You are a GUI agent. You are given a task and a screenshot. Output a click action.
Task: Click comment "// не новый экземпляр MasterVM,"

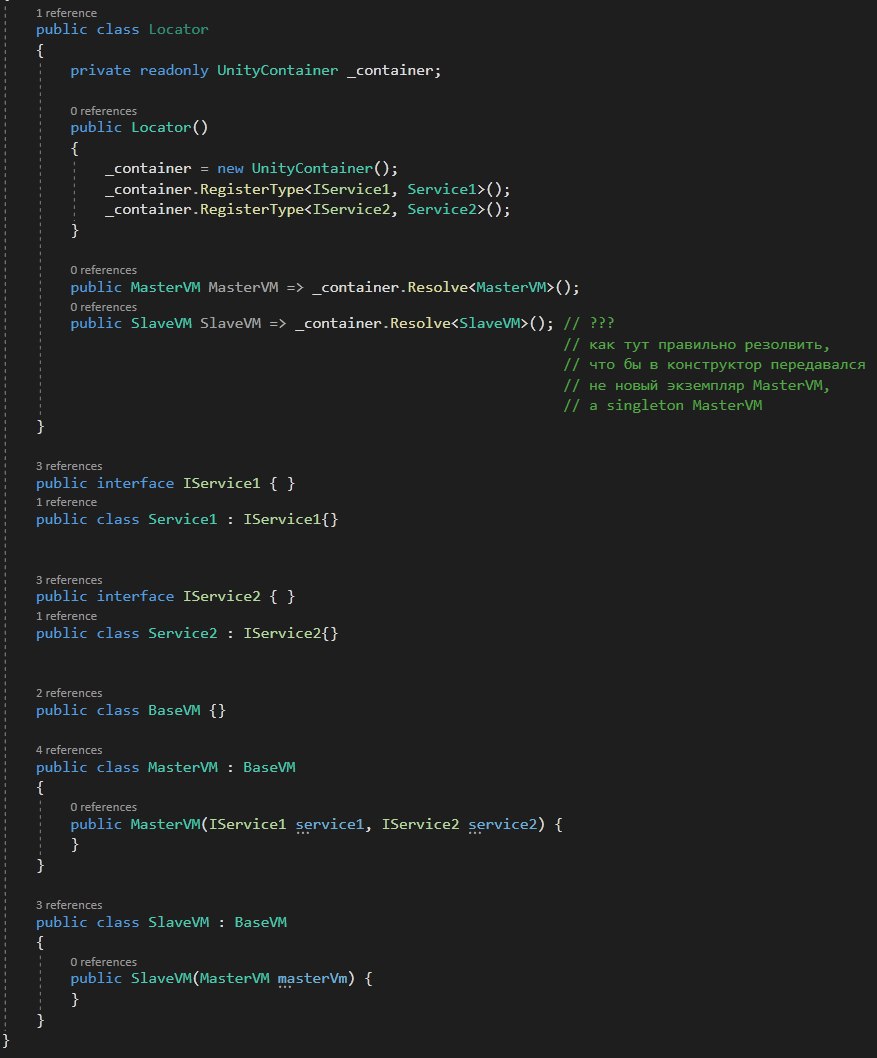coord(697,385)
